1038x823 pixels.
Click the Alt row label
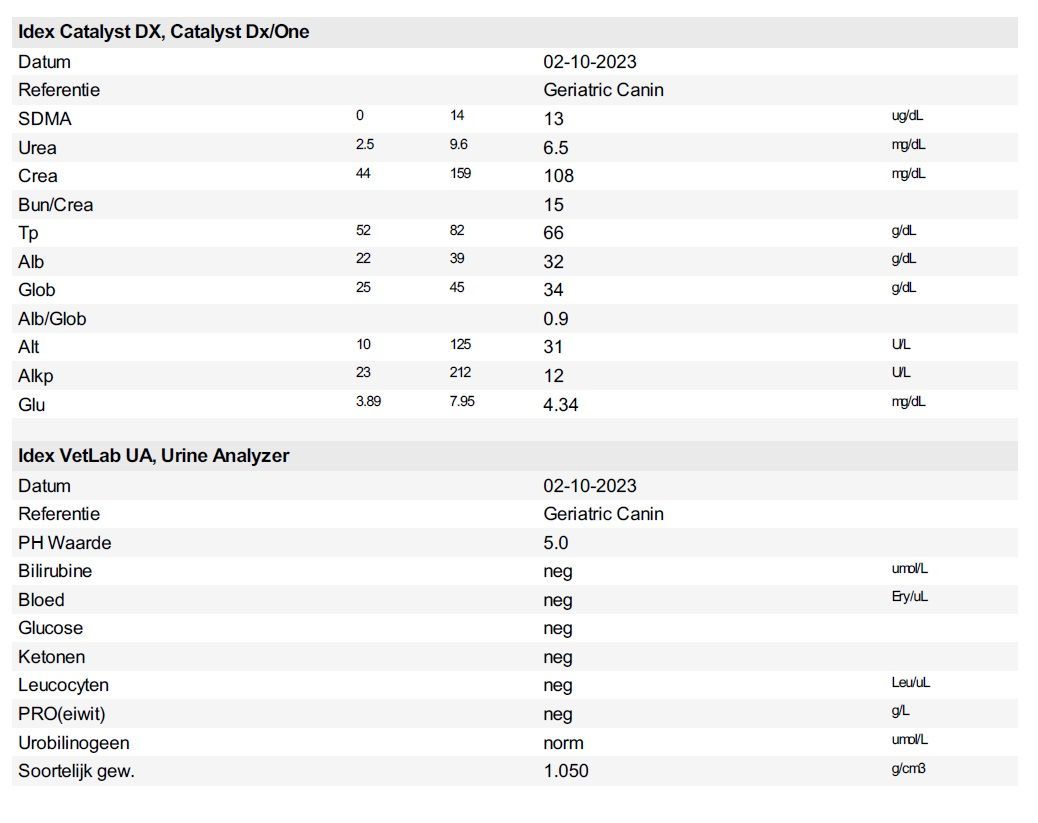point(28,346)
